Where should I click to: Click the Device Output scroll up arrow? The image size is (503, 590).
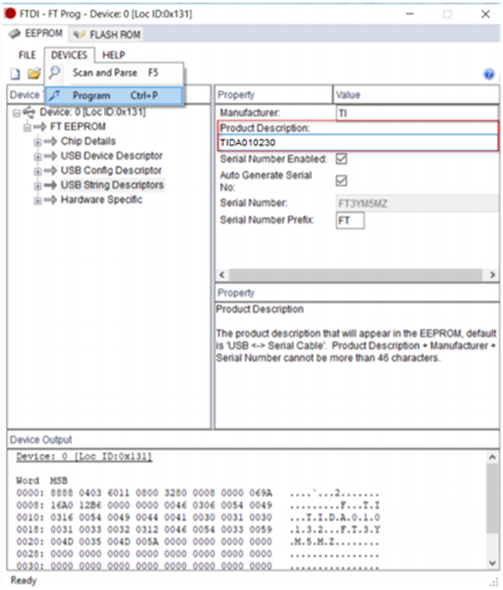click(492, 457)
